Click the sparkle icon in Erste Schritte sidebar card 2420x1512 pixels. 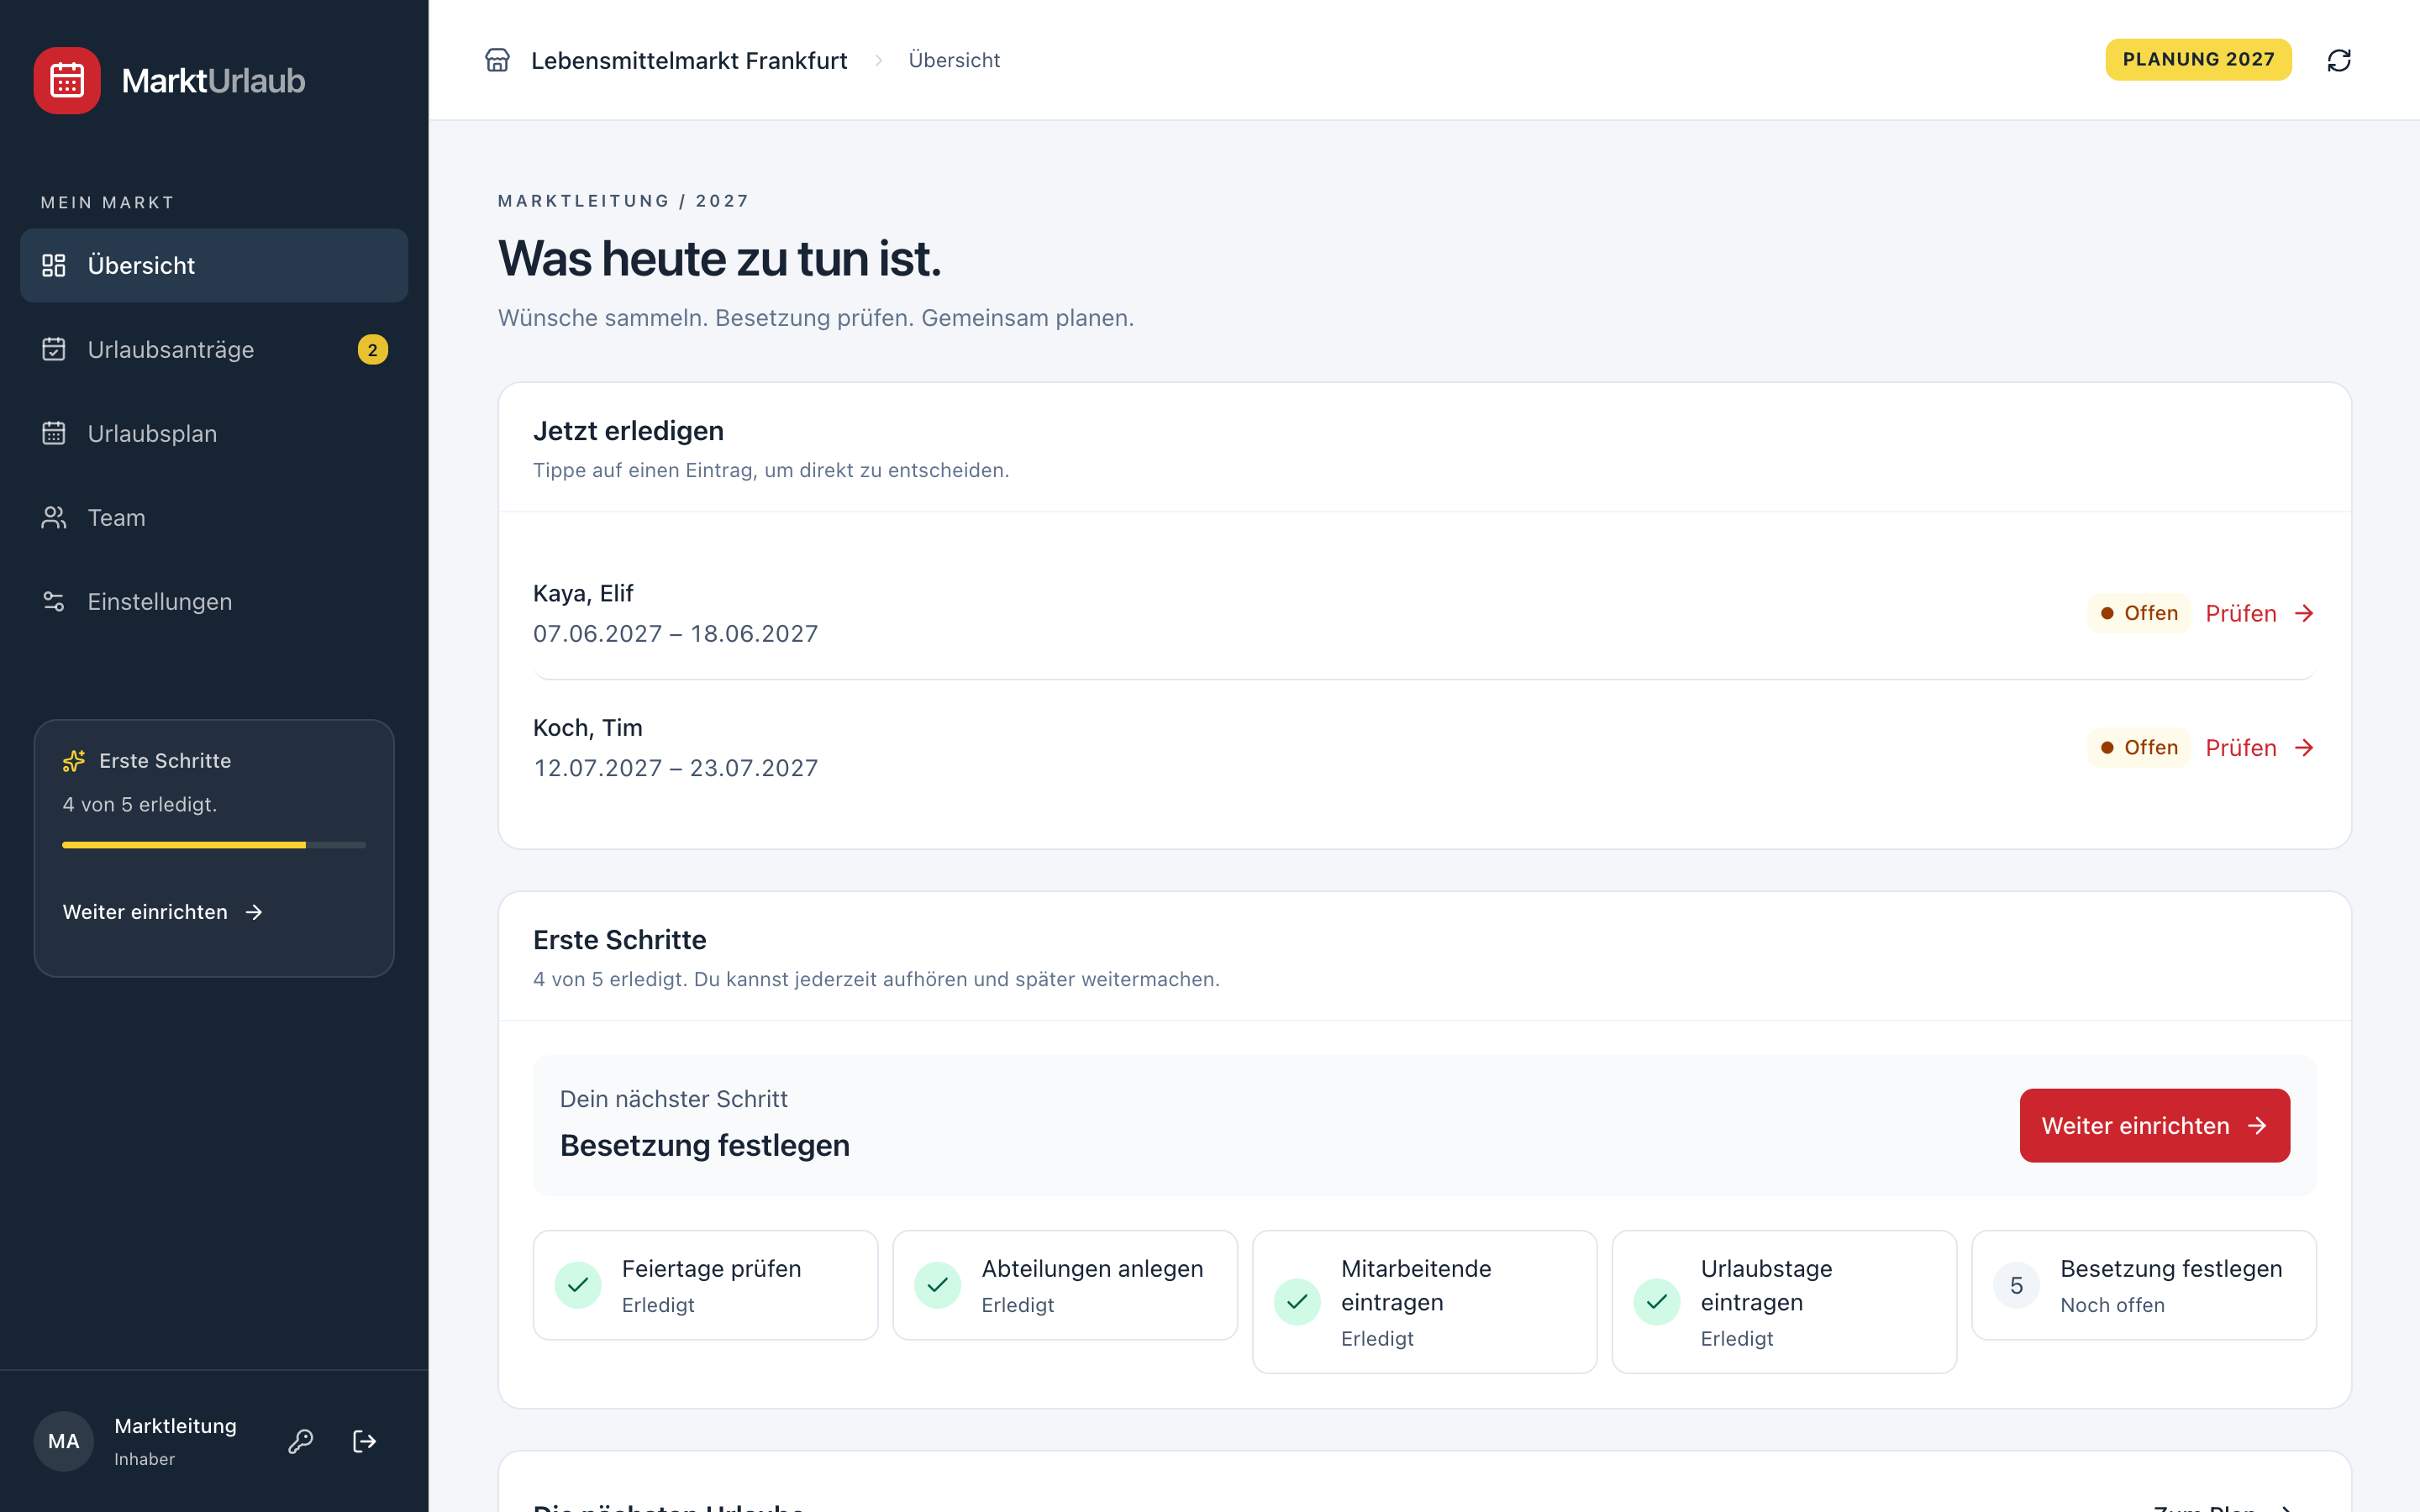74,761
